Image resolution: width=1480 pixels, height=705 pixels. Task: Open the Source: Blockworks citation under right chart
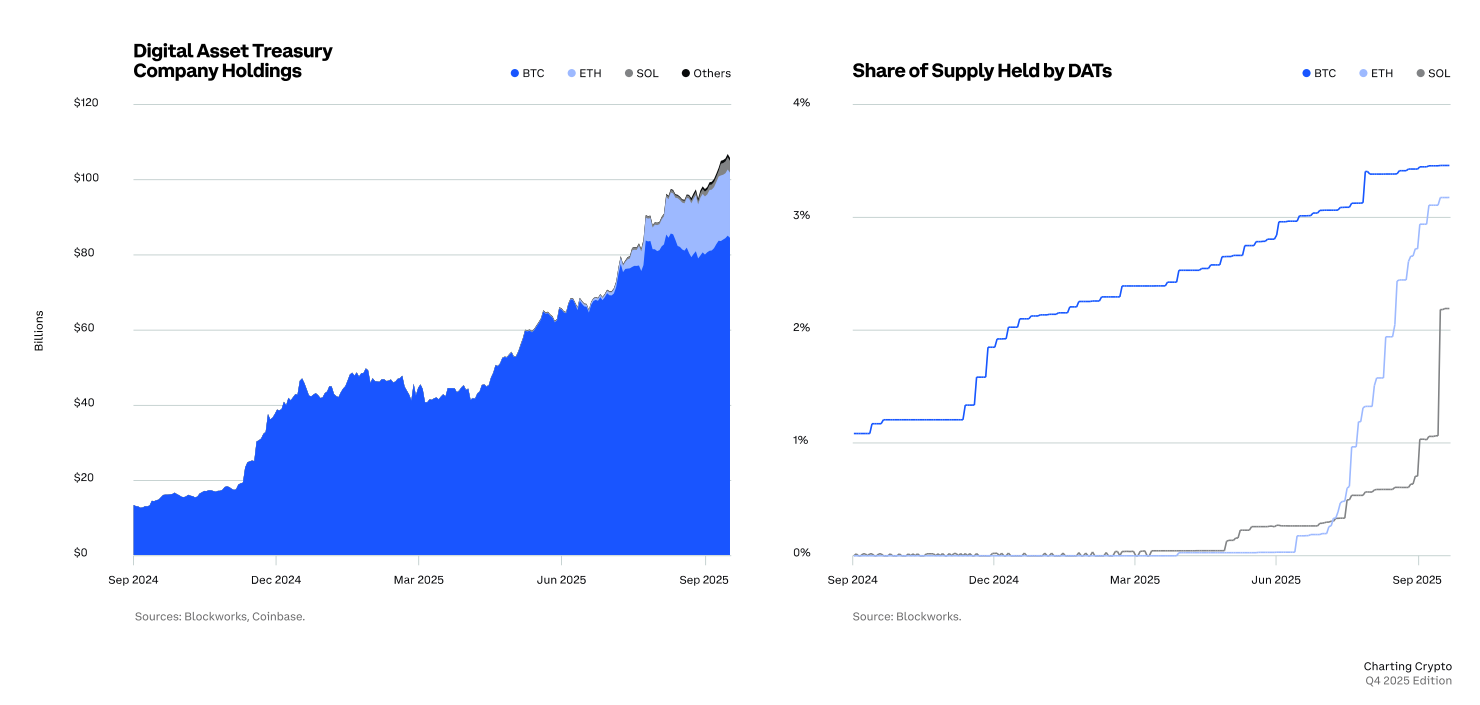pos(906,617)
